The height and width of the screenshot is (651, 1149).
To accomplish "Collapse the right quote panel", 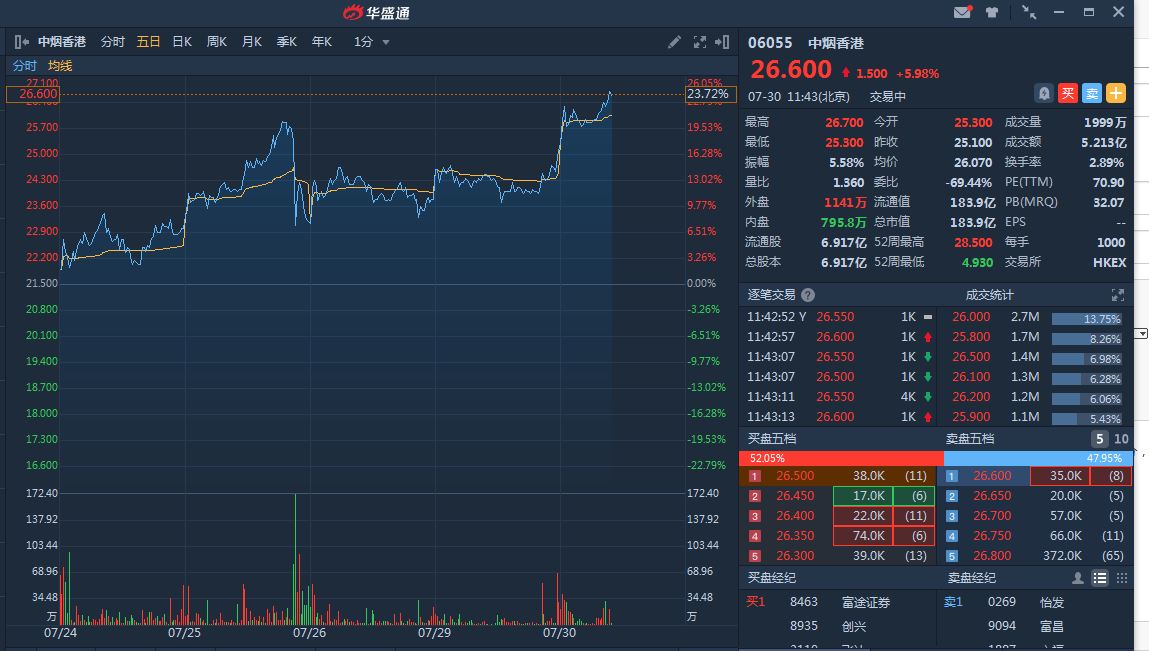I will [x=723, y=42].
